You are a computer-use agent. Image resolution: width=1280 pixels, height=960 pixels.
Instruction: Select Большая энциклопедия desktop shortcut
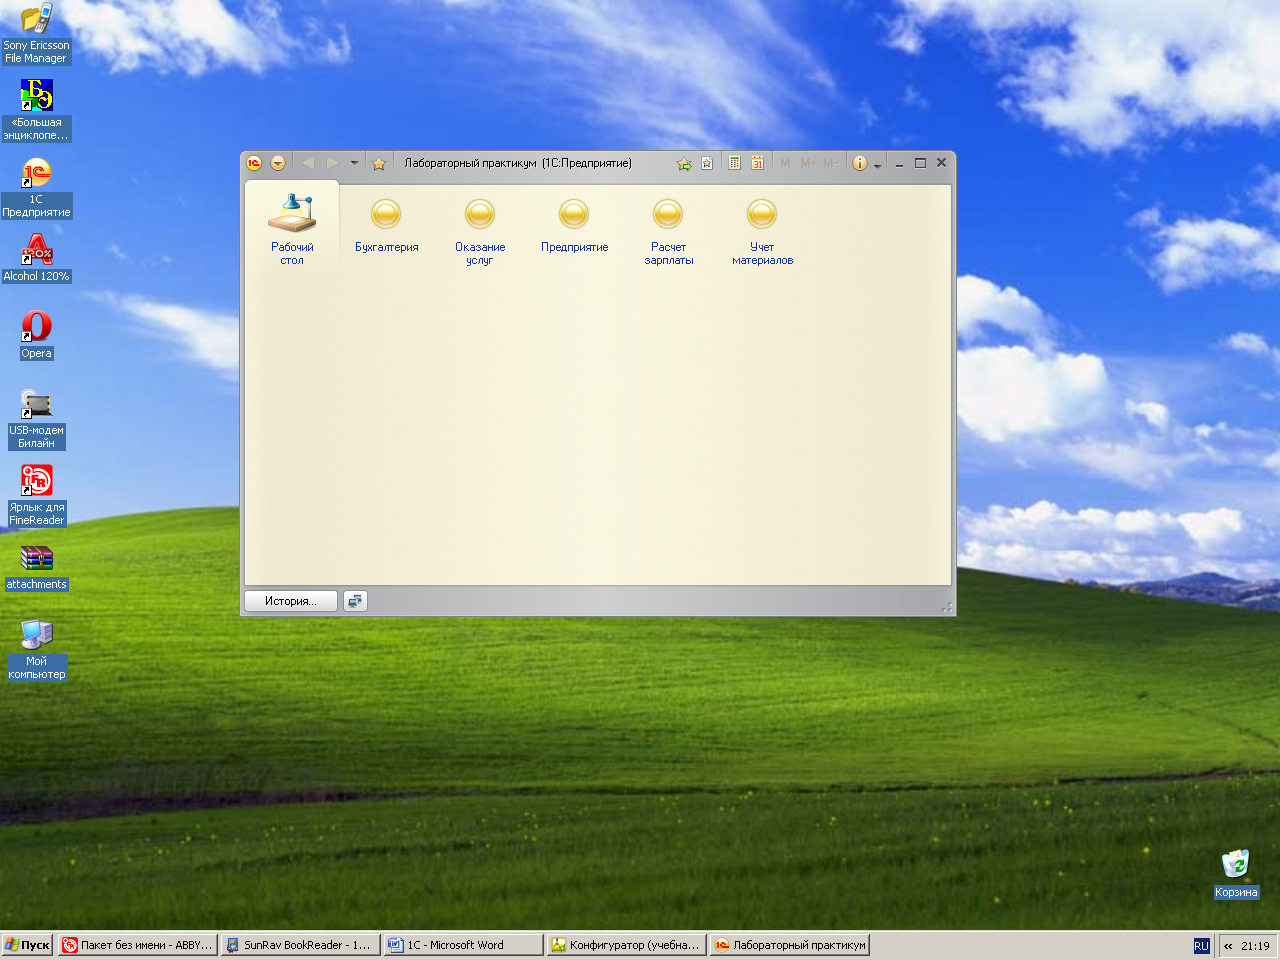(36, 110)
